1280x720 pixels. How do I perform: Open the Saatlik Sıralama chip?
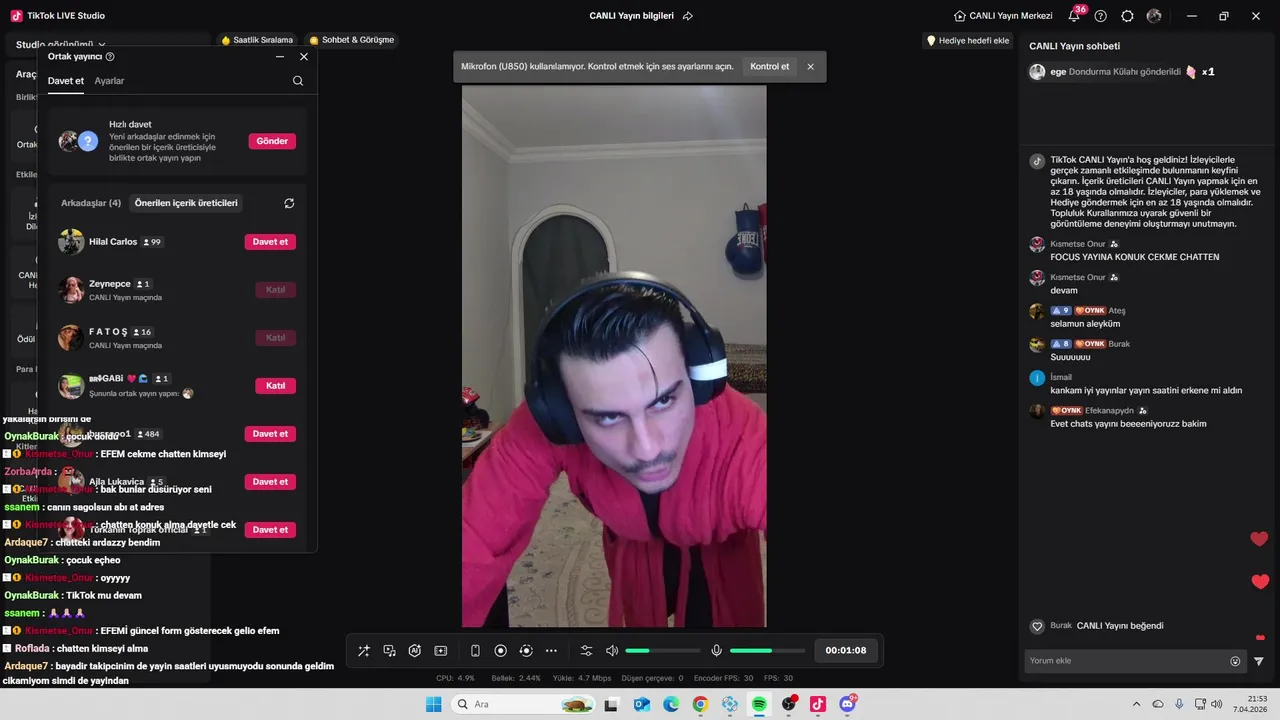258,40
